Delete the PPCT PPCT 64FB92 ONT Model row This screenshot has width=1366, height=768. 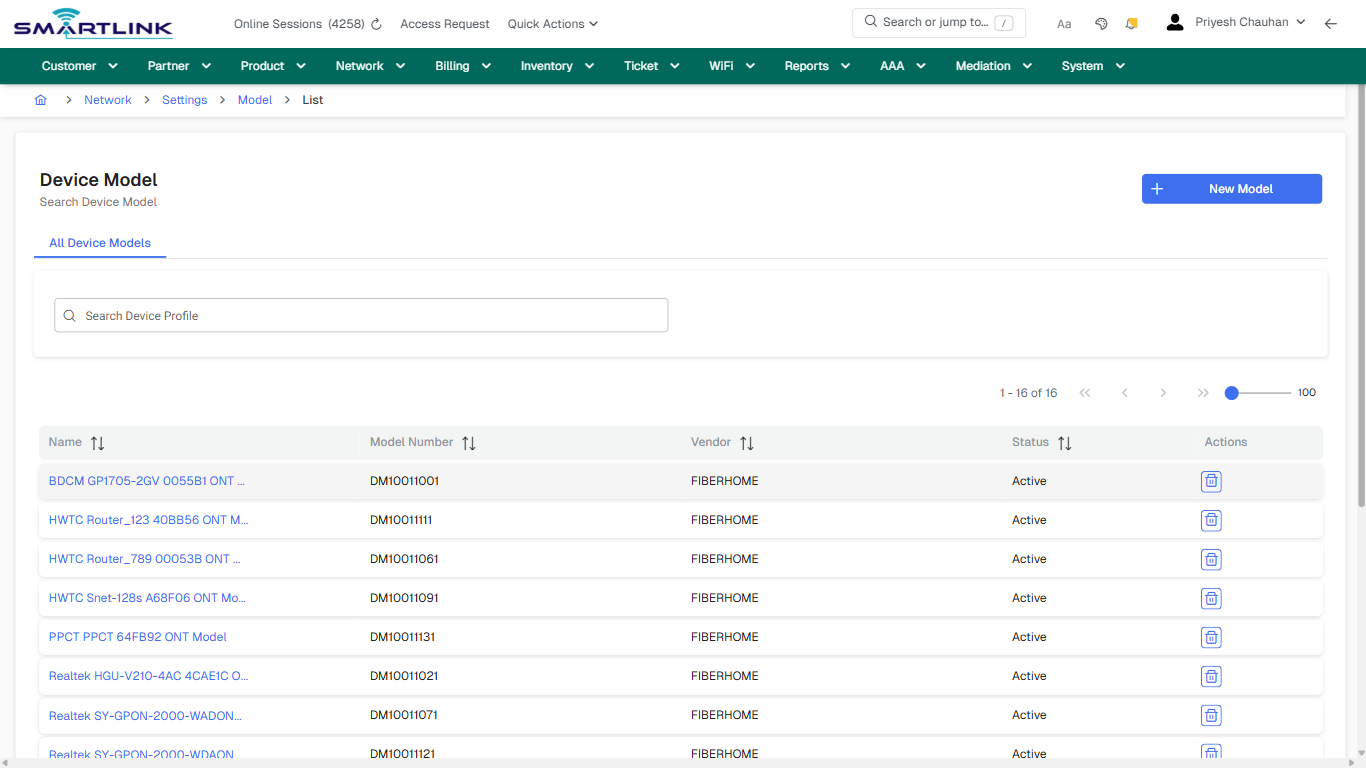(1211, 637)
